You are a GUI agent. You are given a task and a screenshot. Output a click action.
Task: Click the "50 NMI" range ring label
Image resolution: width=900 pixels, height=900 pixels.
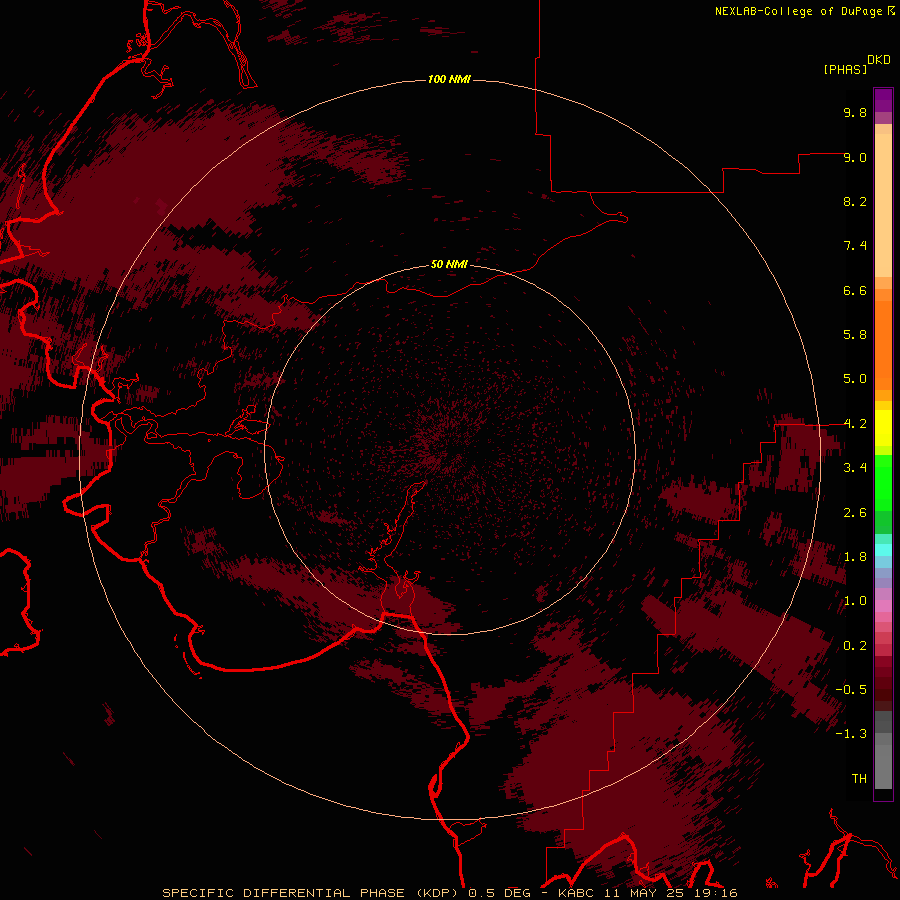(449, 264)
